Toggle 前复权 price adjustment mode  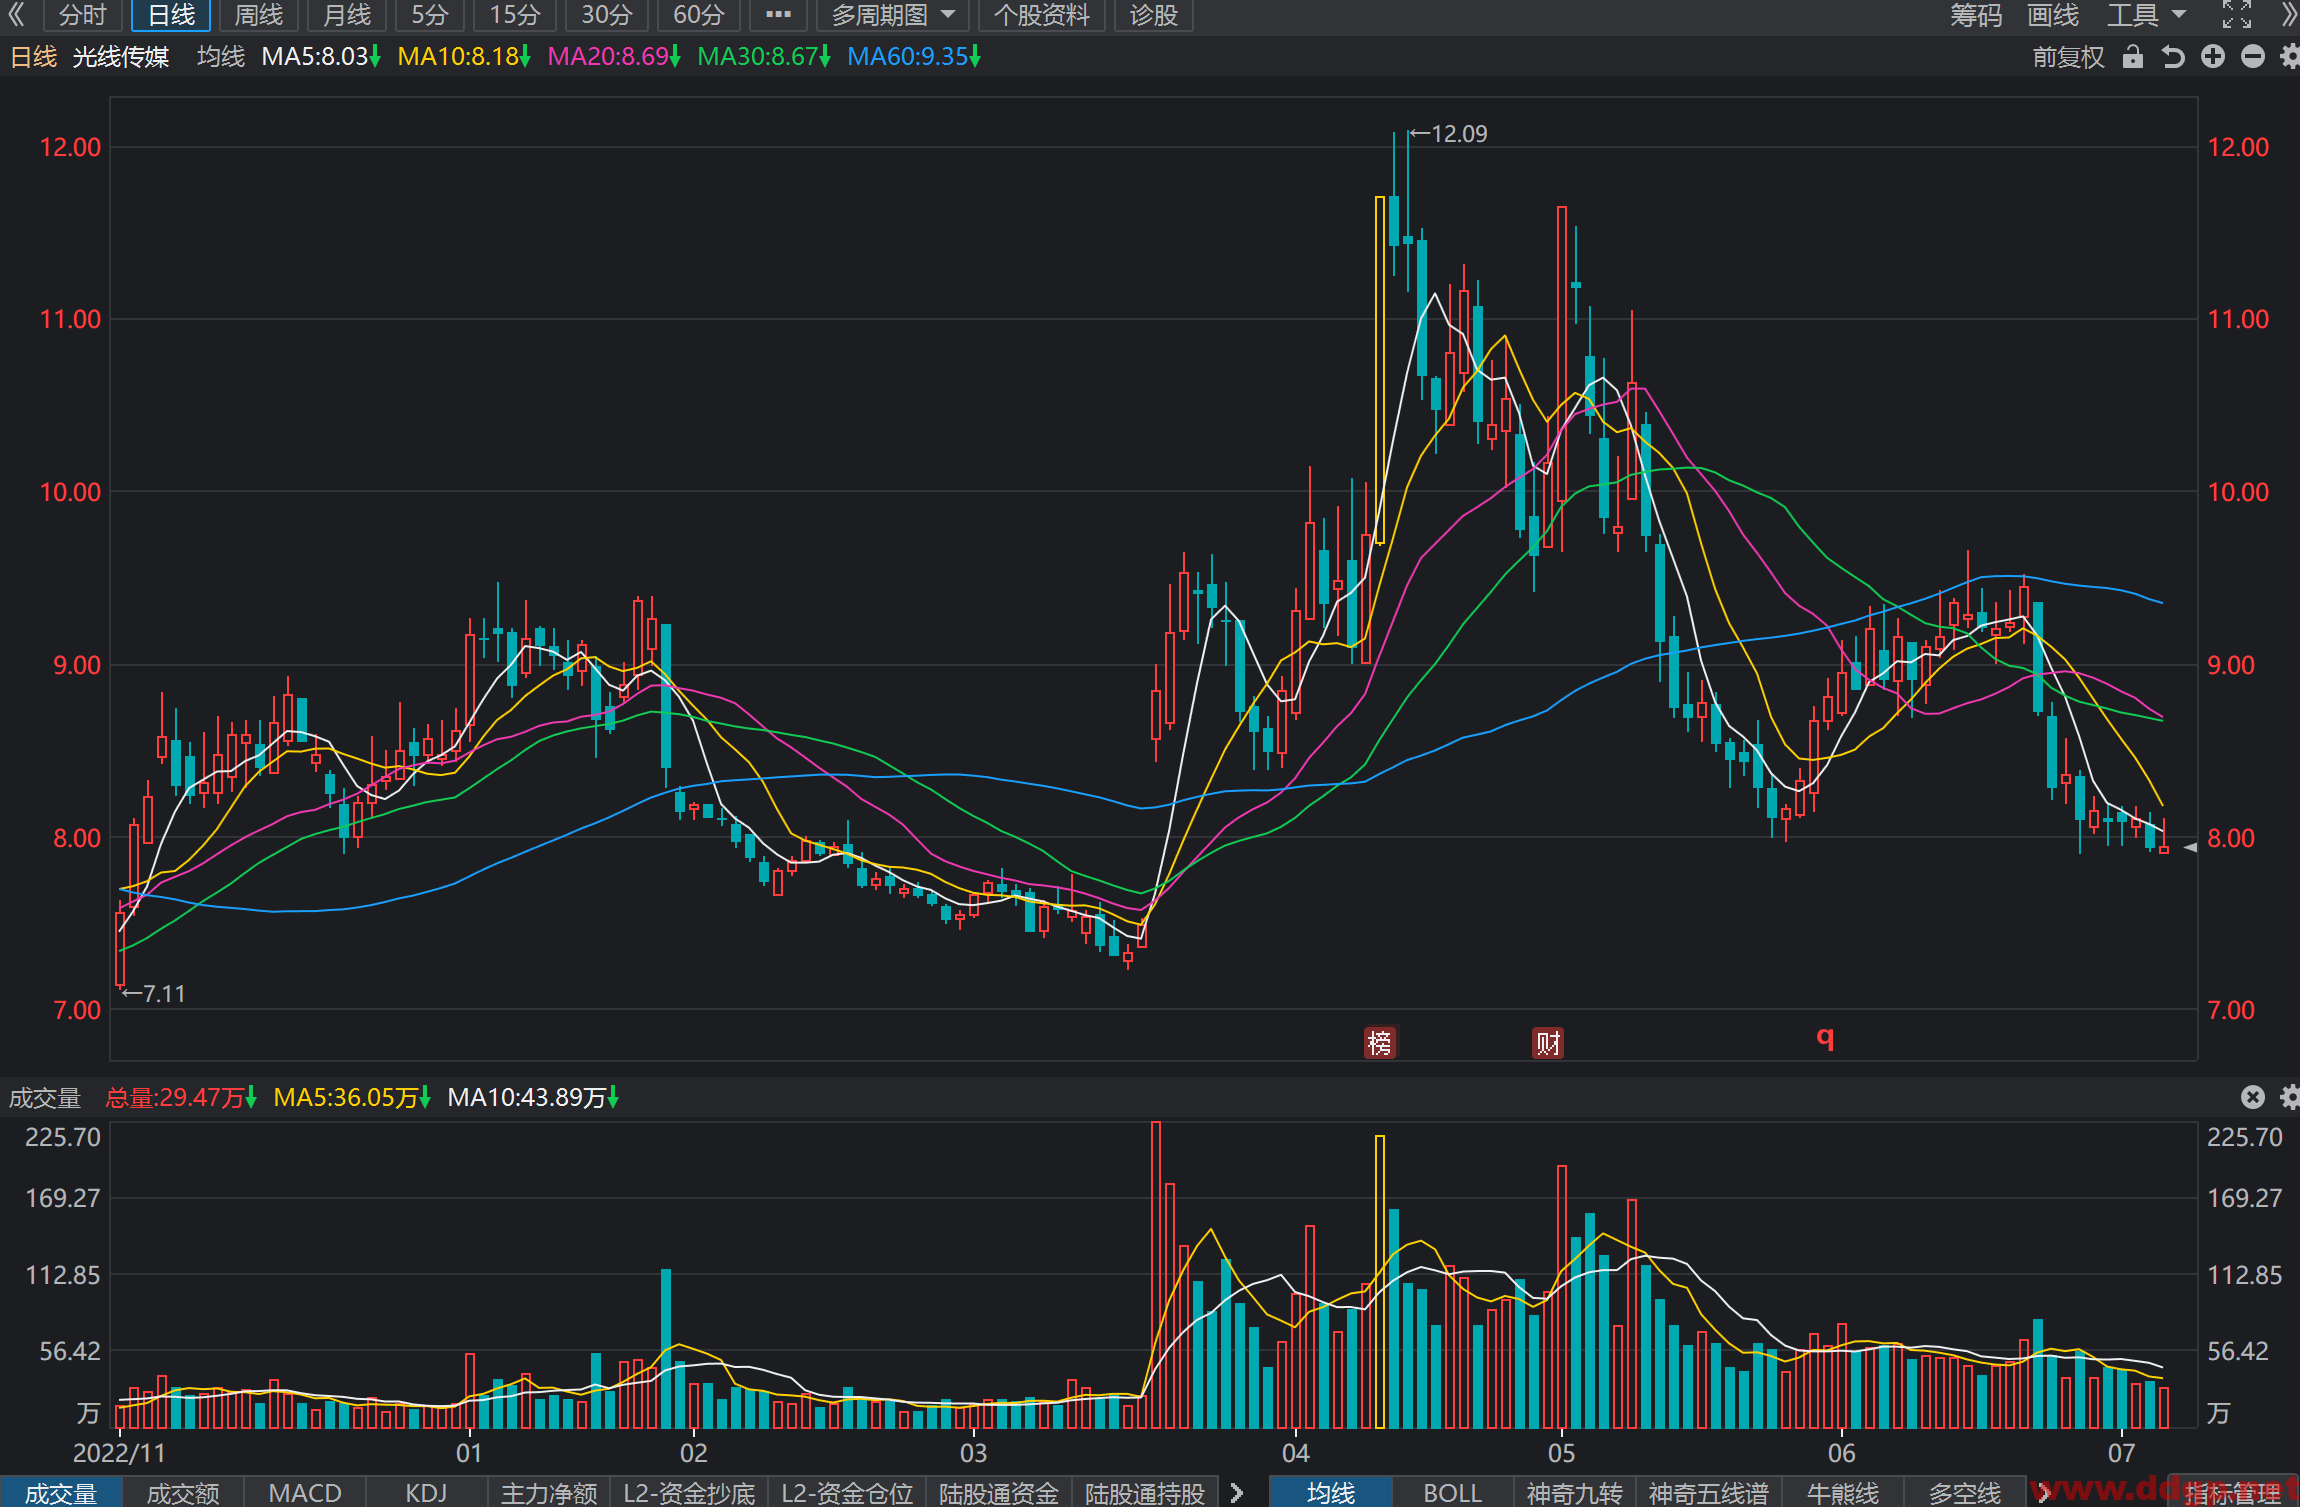click(2069, 57)
